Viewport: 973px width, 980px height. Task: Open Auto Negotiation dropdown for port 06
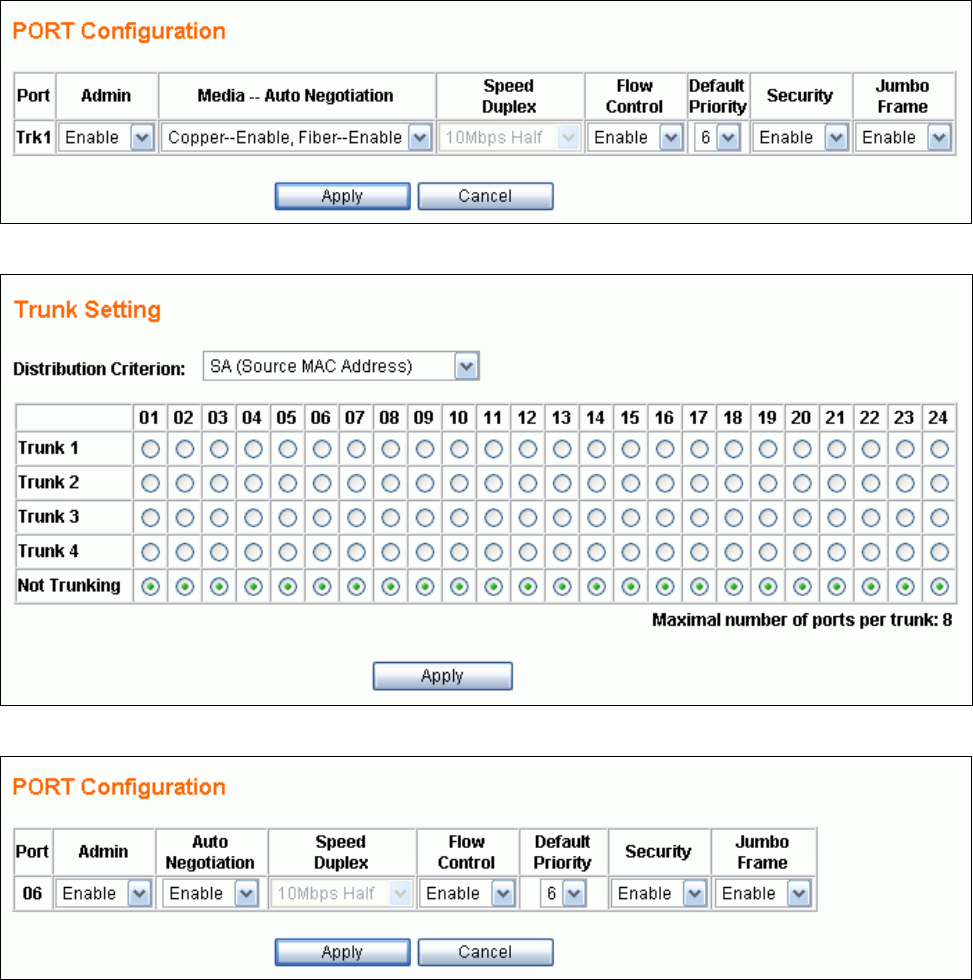211,894
